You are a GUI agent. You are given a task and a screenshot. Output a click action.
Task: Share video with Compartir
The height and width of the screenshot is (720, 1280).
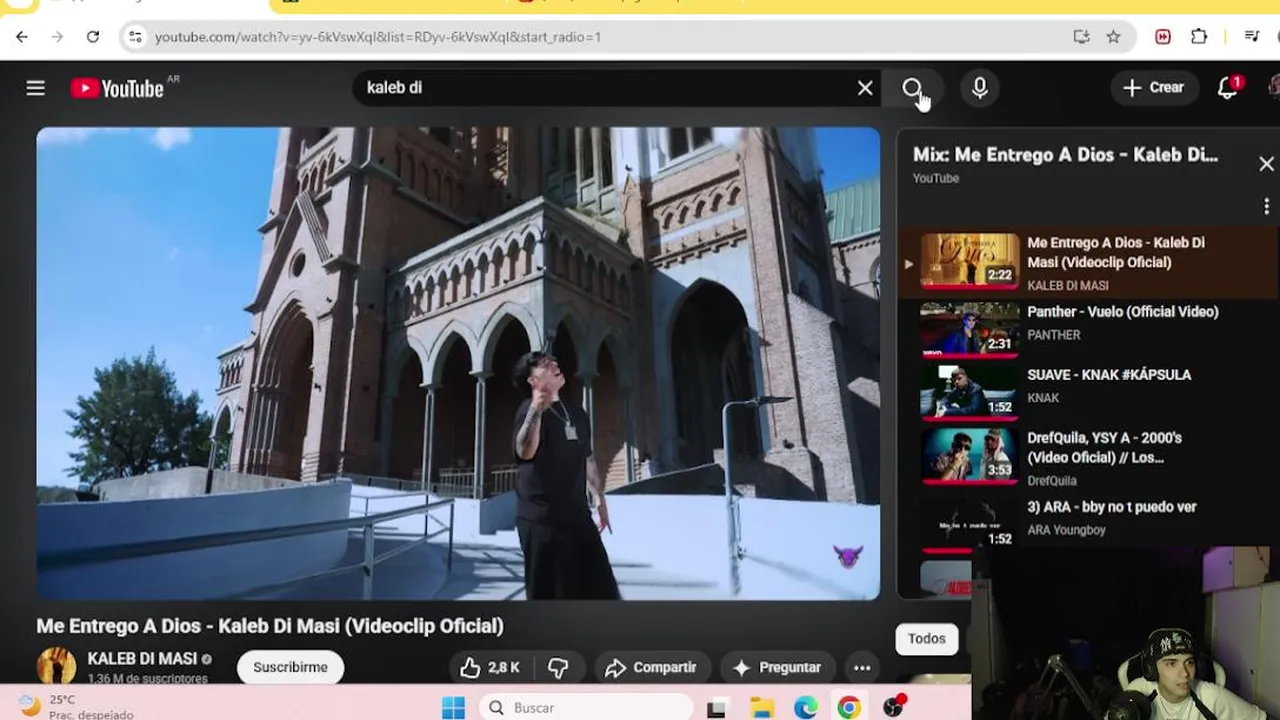pos(652,667)
